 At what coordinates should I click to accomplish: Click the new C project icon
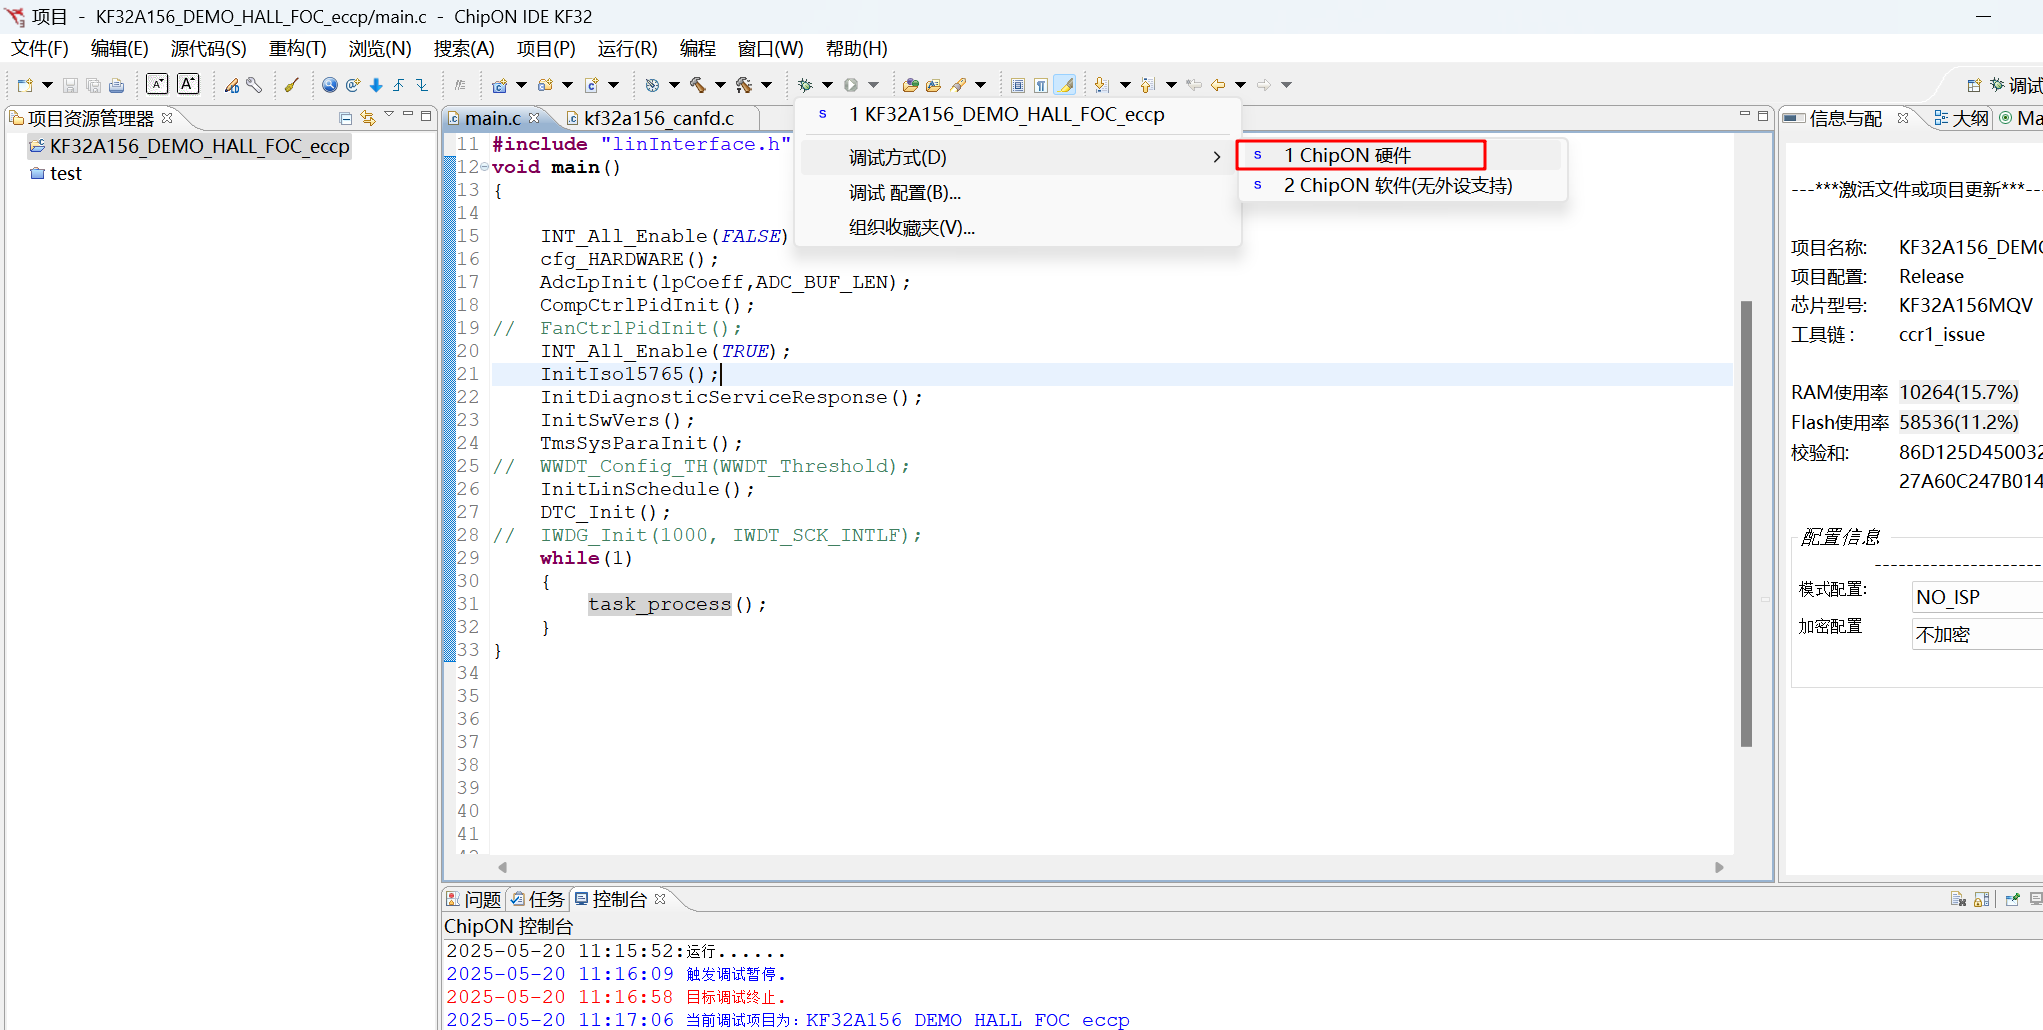[499, 85]
